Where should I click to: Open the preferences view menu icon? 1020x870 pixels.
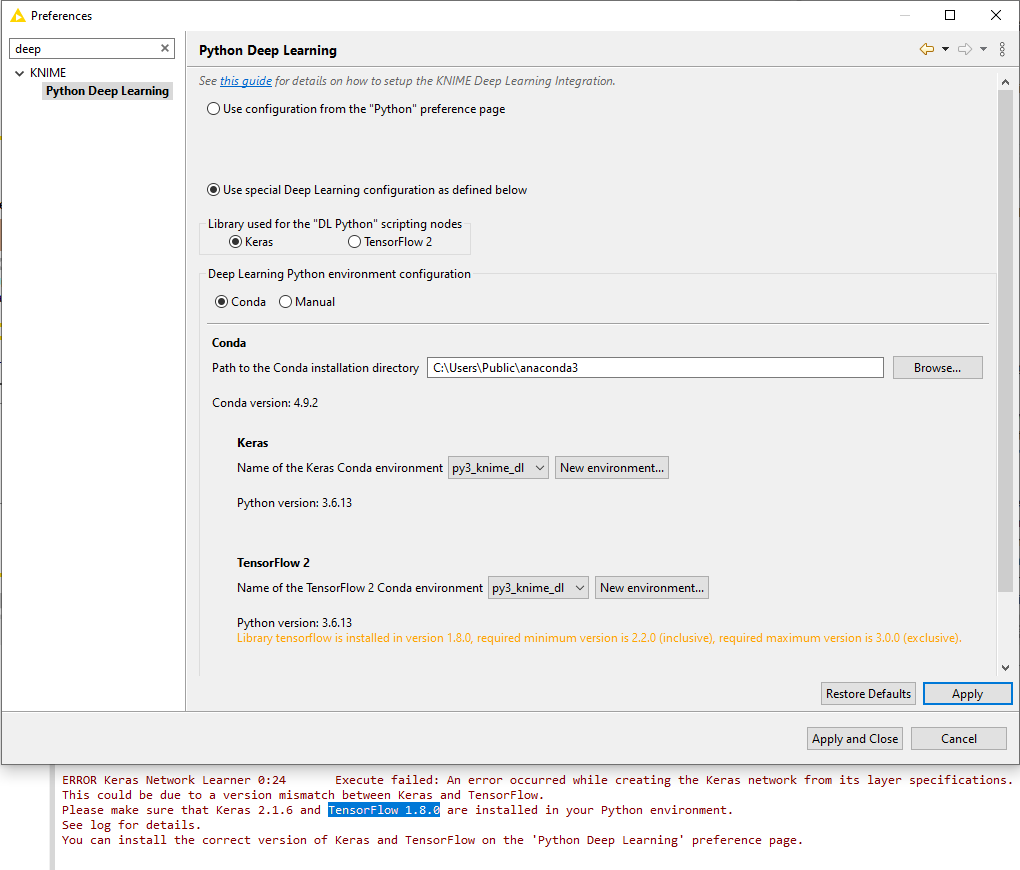click(x=1002, y=49)
